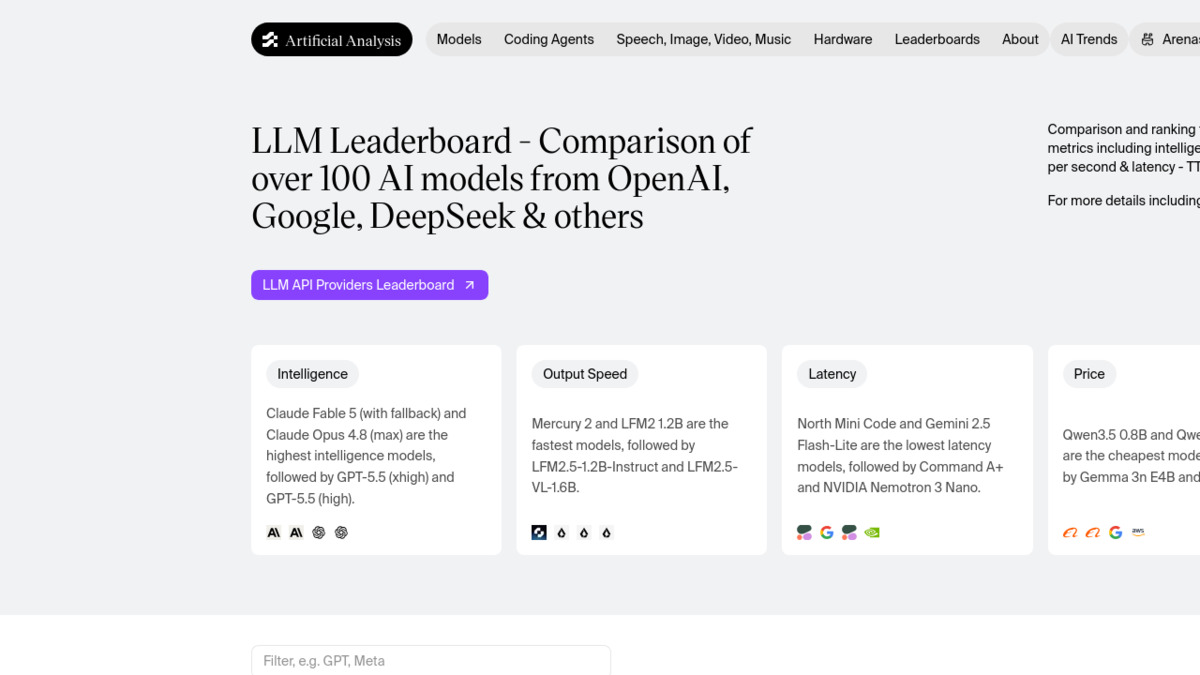
Task: Click the Qwen3.5 0.8B cheapest models text
Action: (1131, 456)
